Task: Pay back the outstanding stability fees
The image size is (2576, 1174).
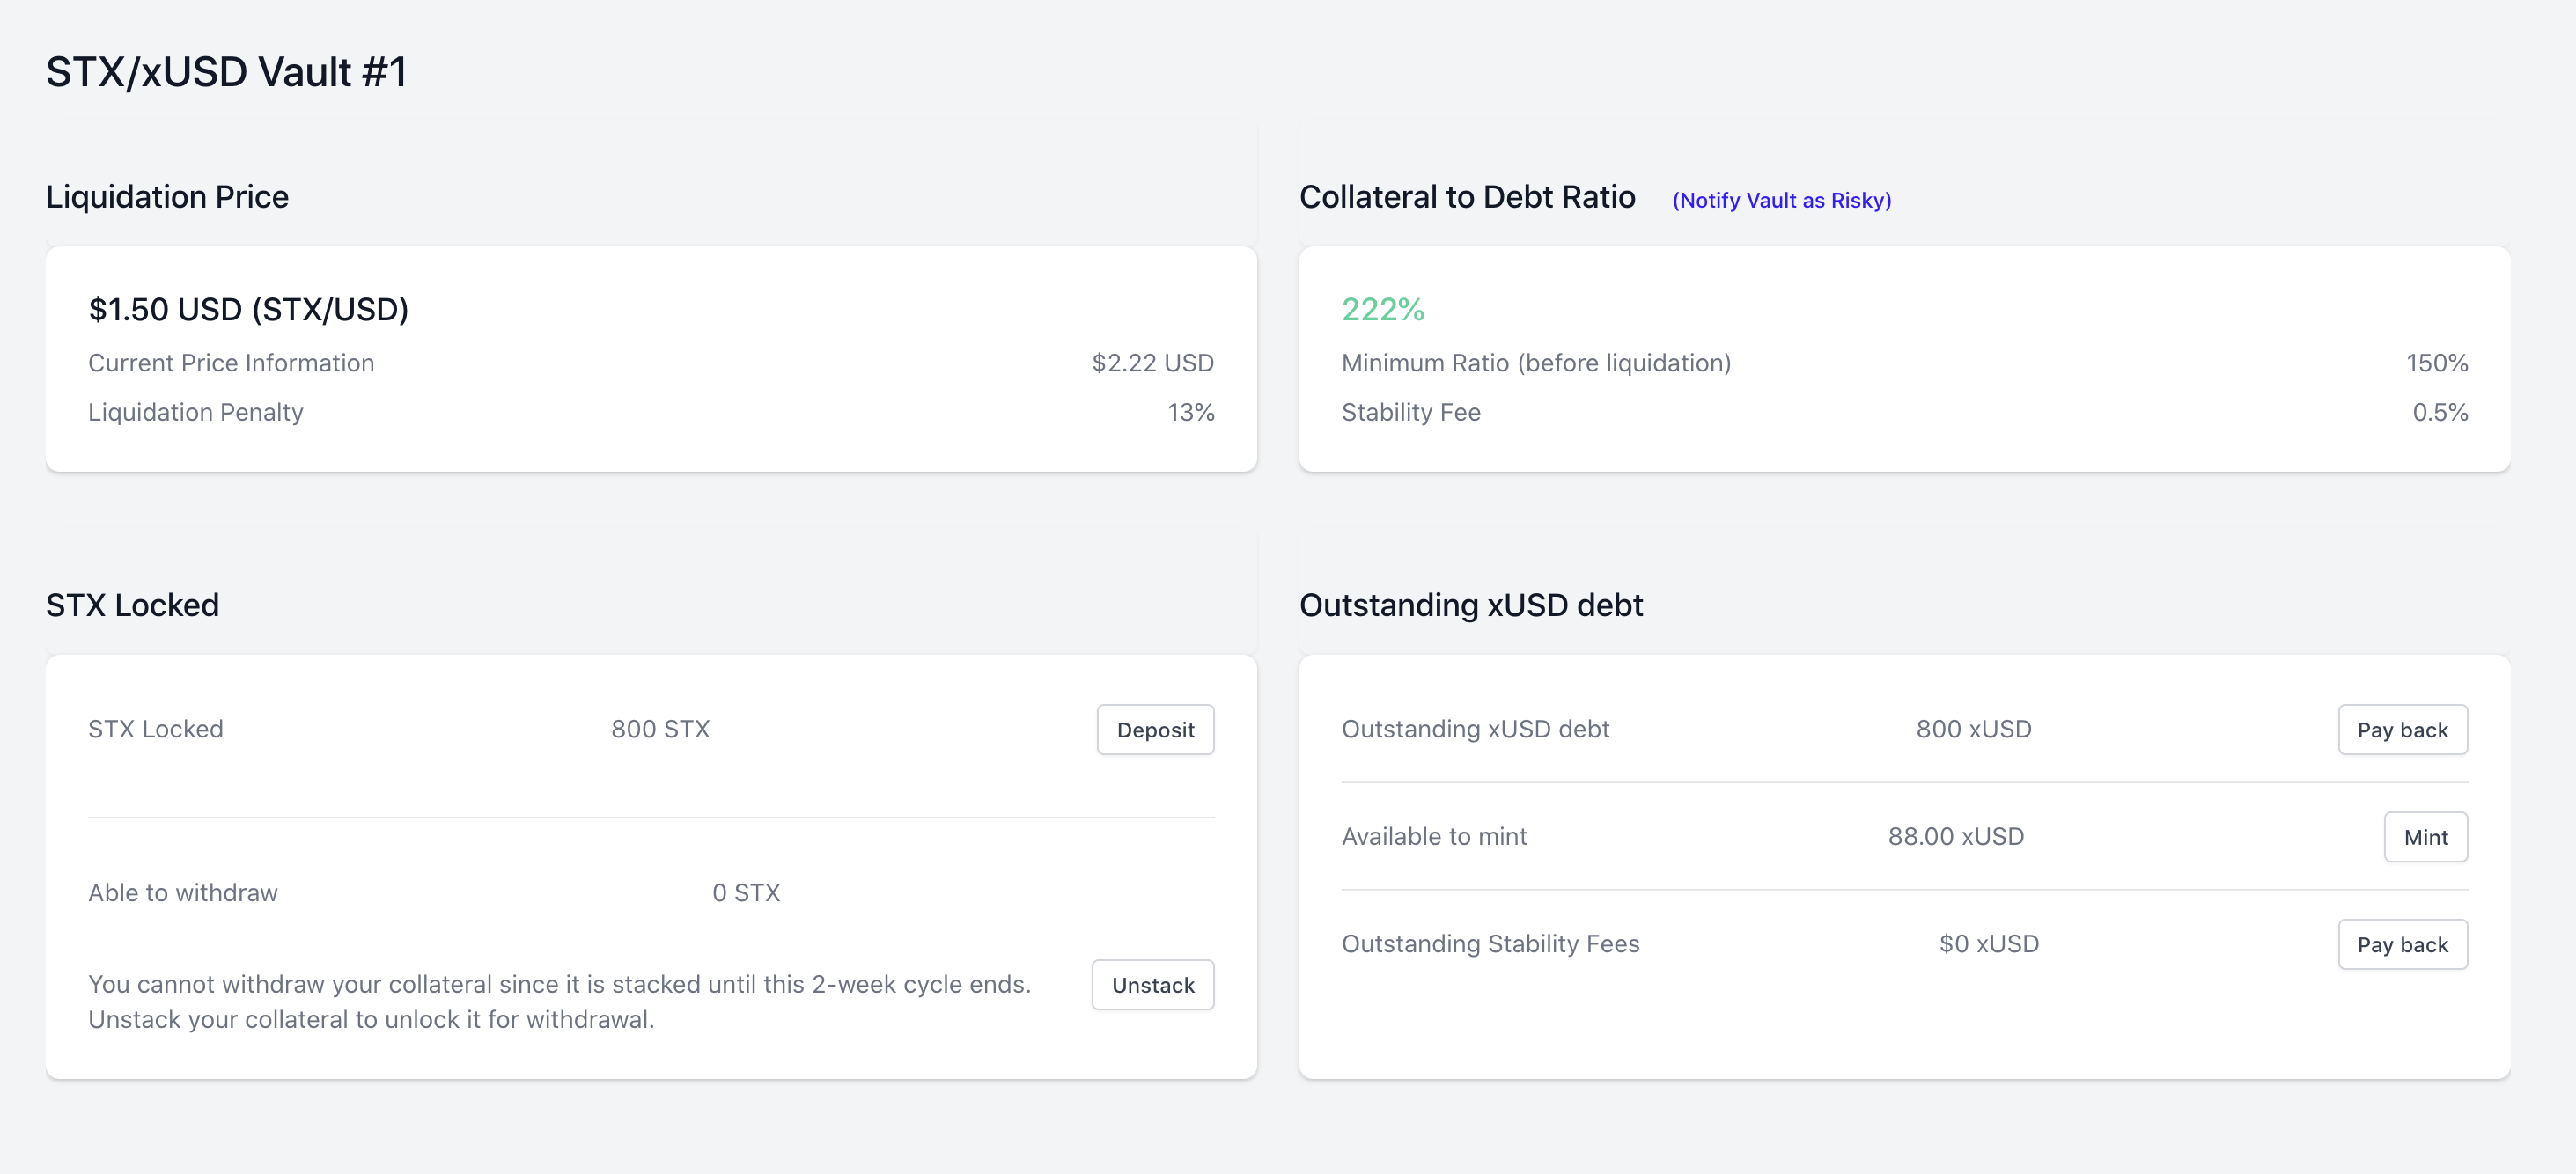Action: point(2403,944)
